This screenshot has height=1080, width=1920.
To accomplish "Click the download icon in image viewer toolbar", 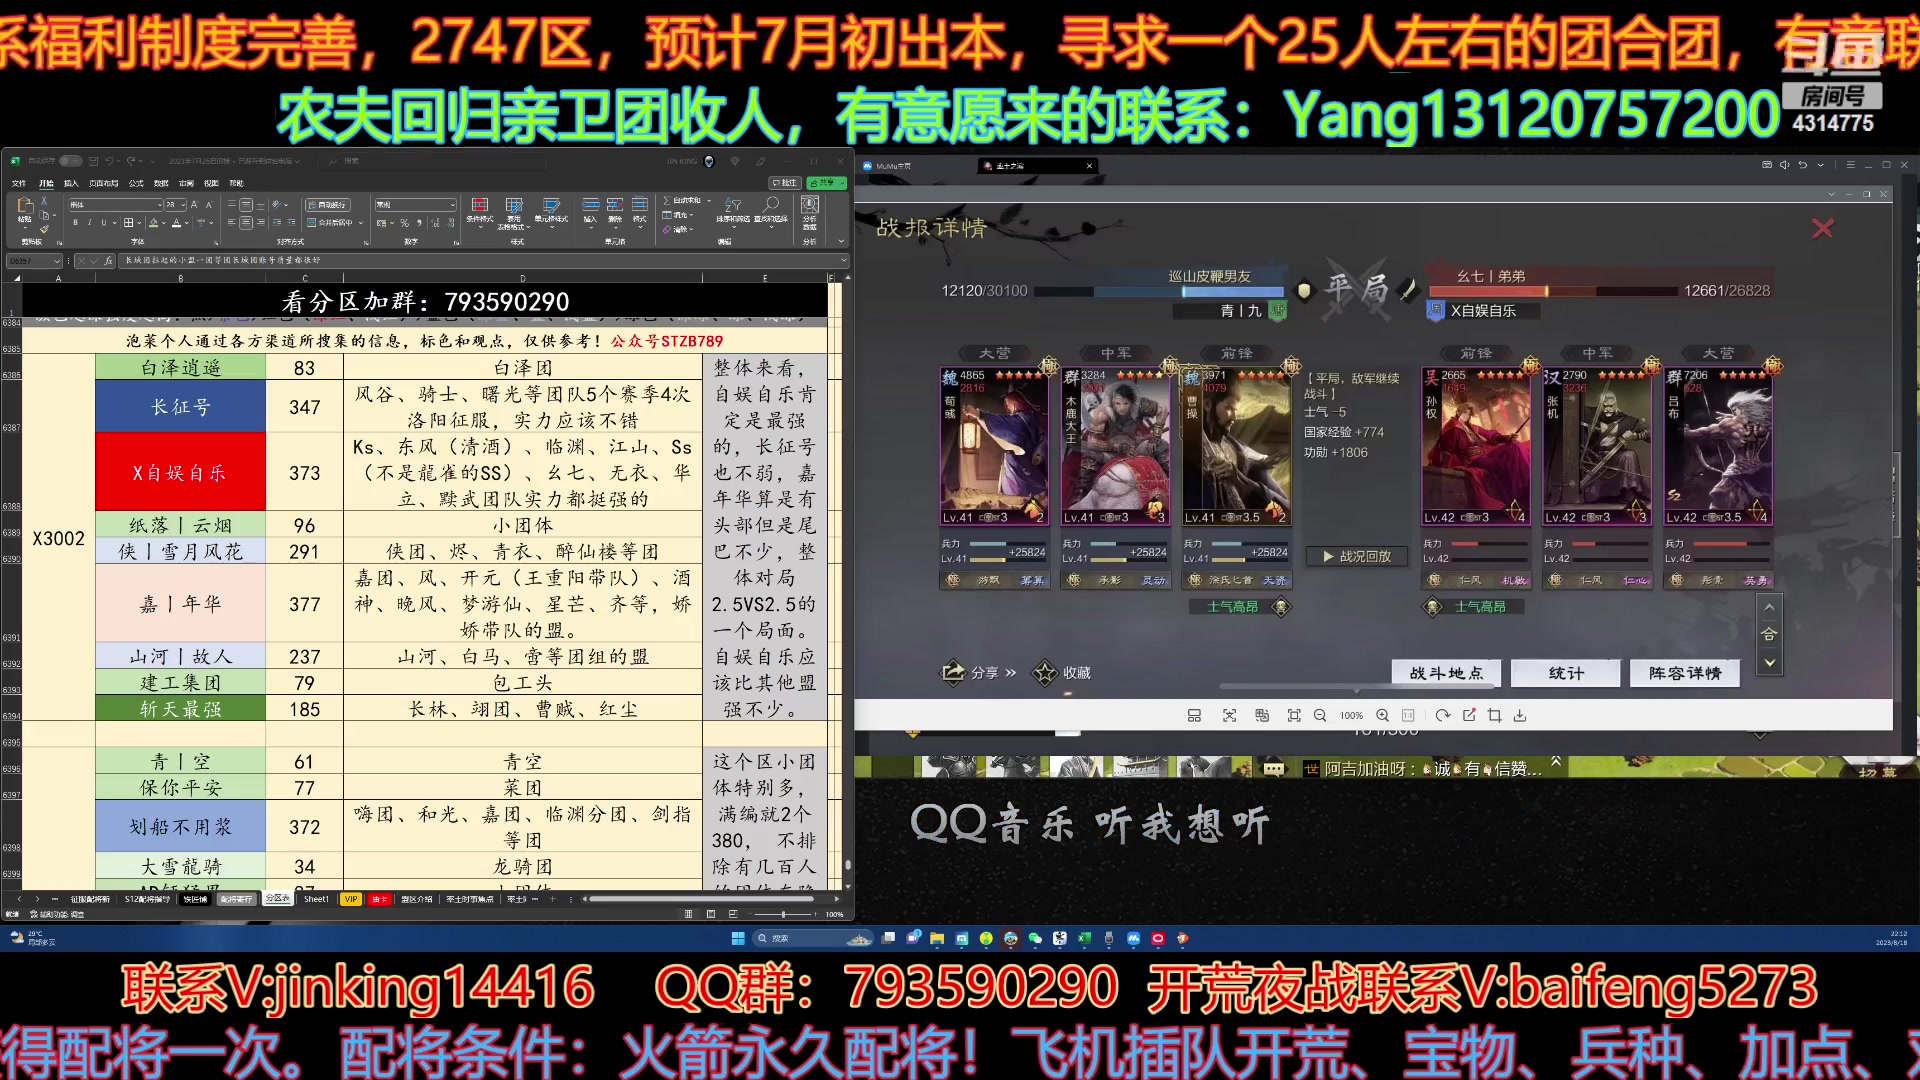I will (x=1520, y=715).
